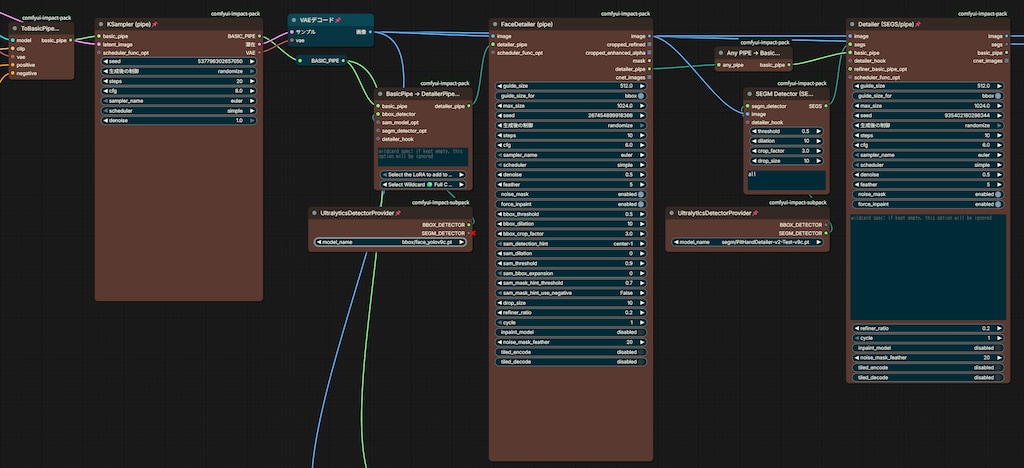The height and width of the screenshot is (468, 1024).
Task: Toggle guide_size_for bbox in FaceDetailer (pipe)
Action: 571,95
